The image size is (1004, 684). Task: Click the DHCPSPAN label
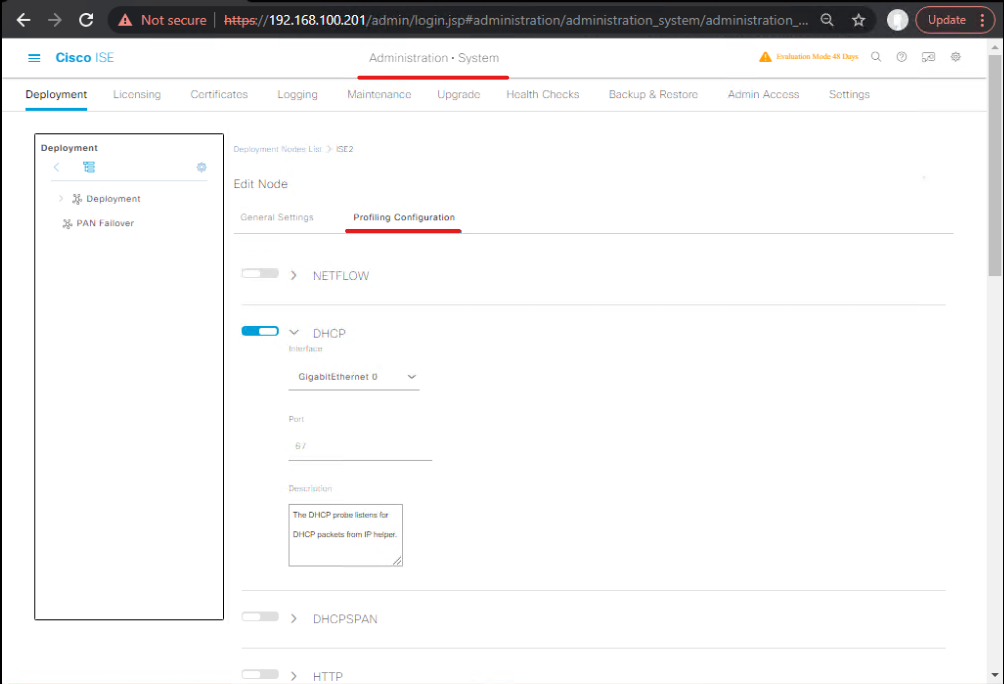coord(345,619)
